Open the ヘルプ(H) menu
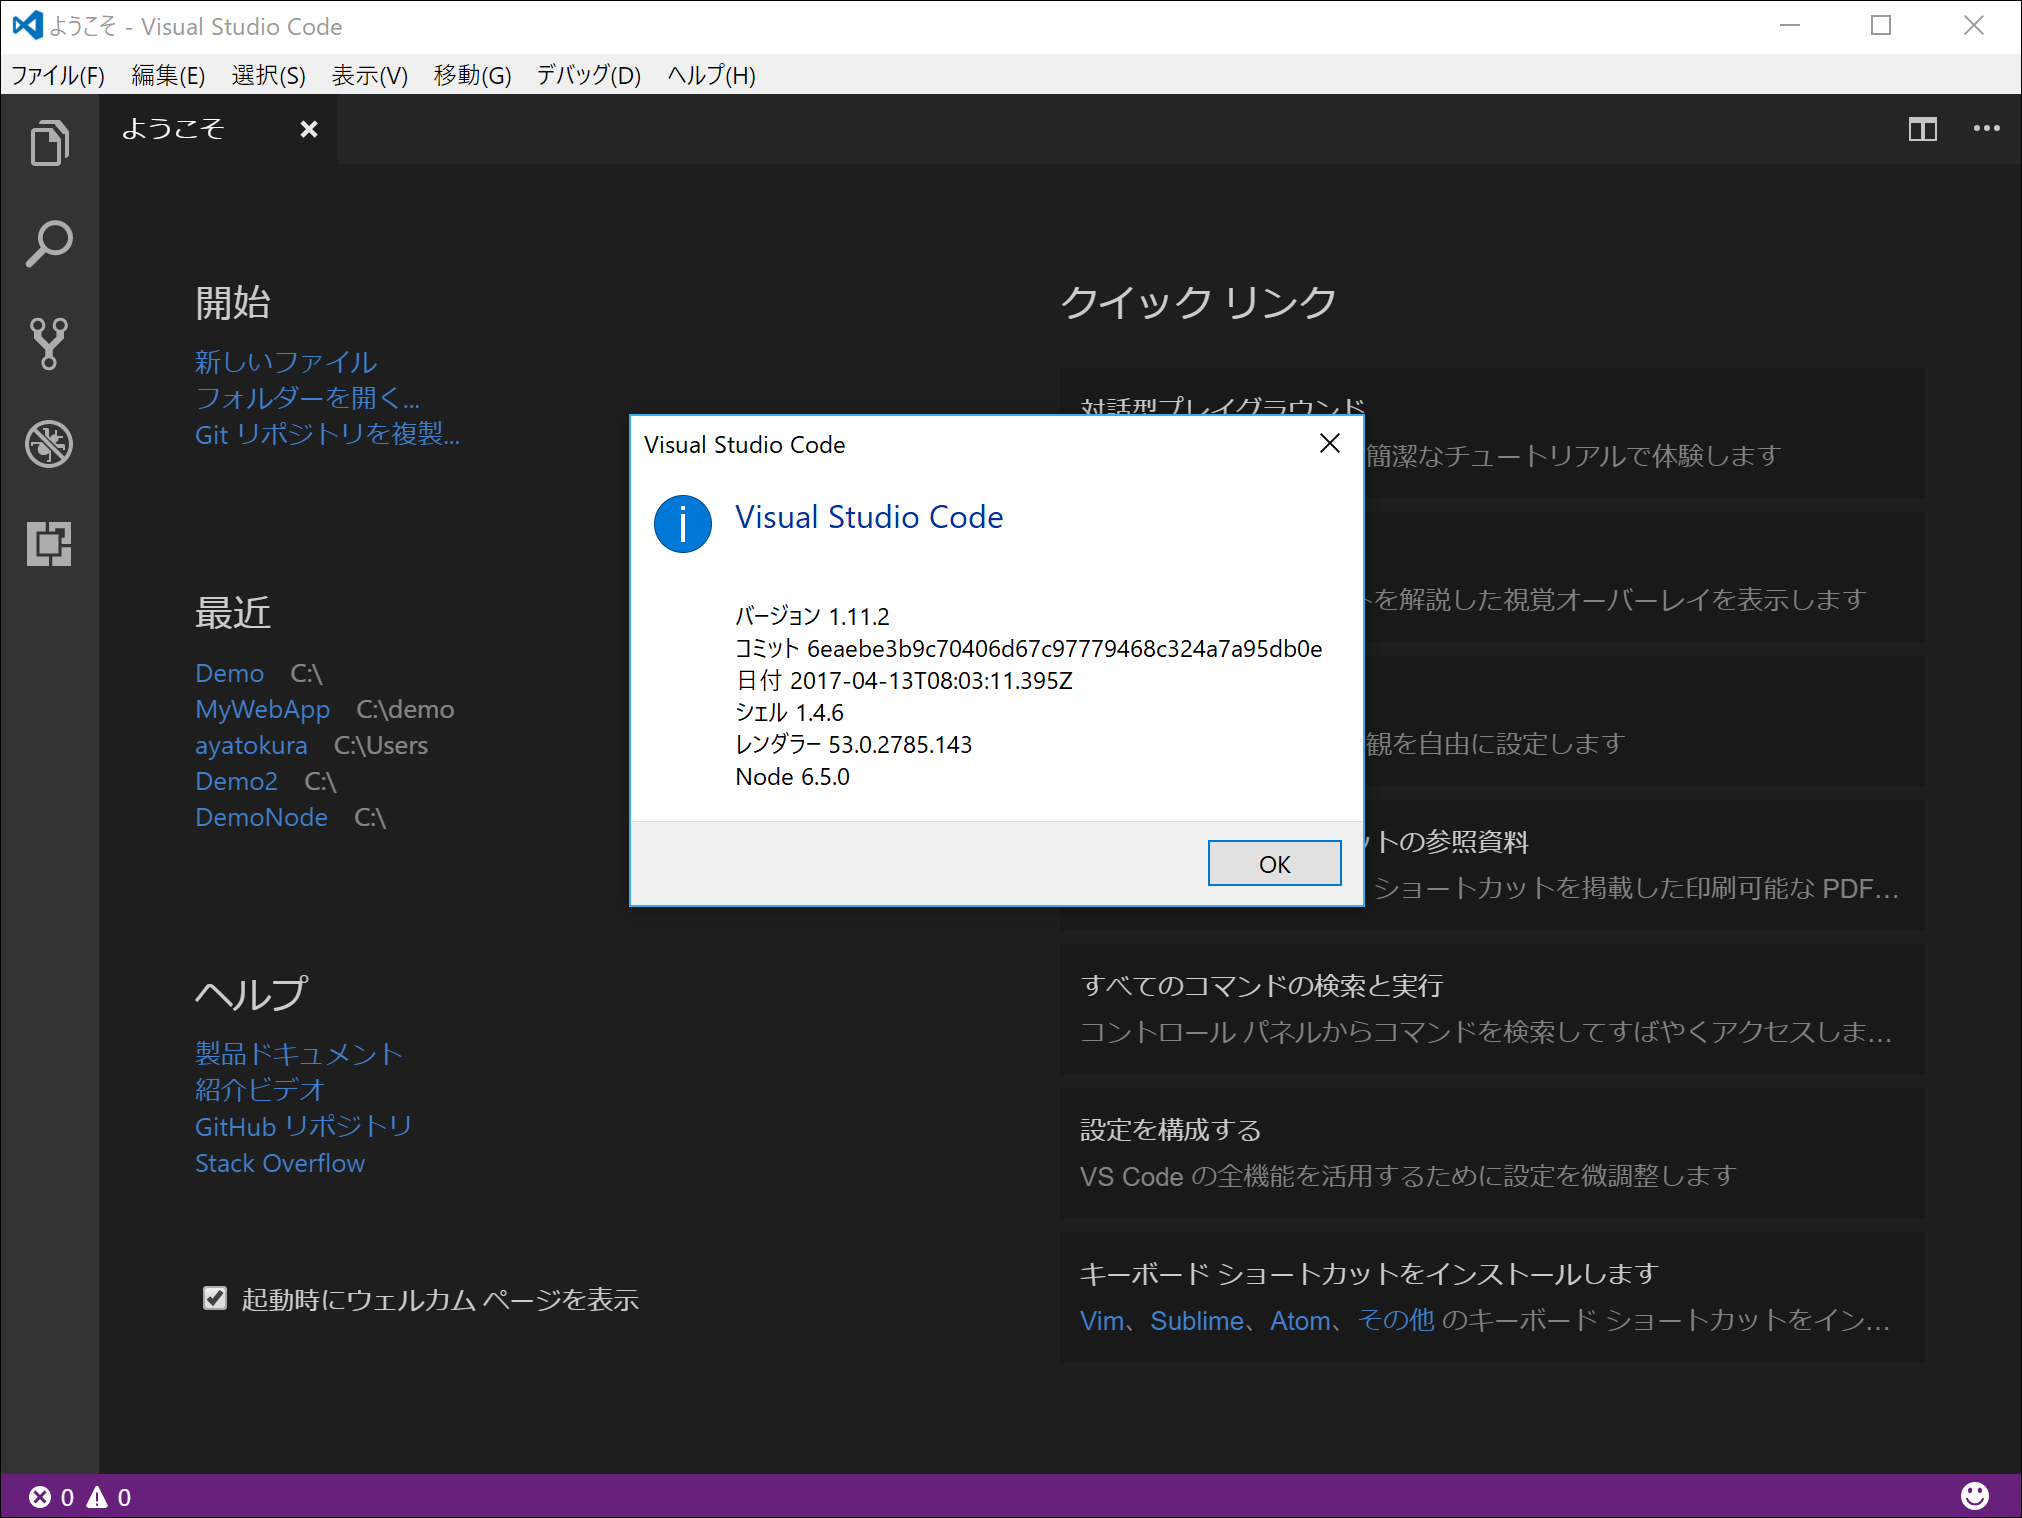 [710, 75]
